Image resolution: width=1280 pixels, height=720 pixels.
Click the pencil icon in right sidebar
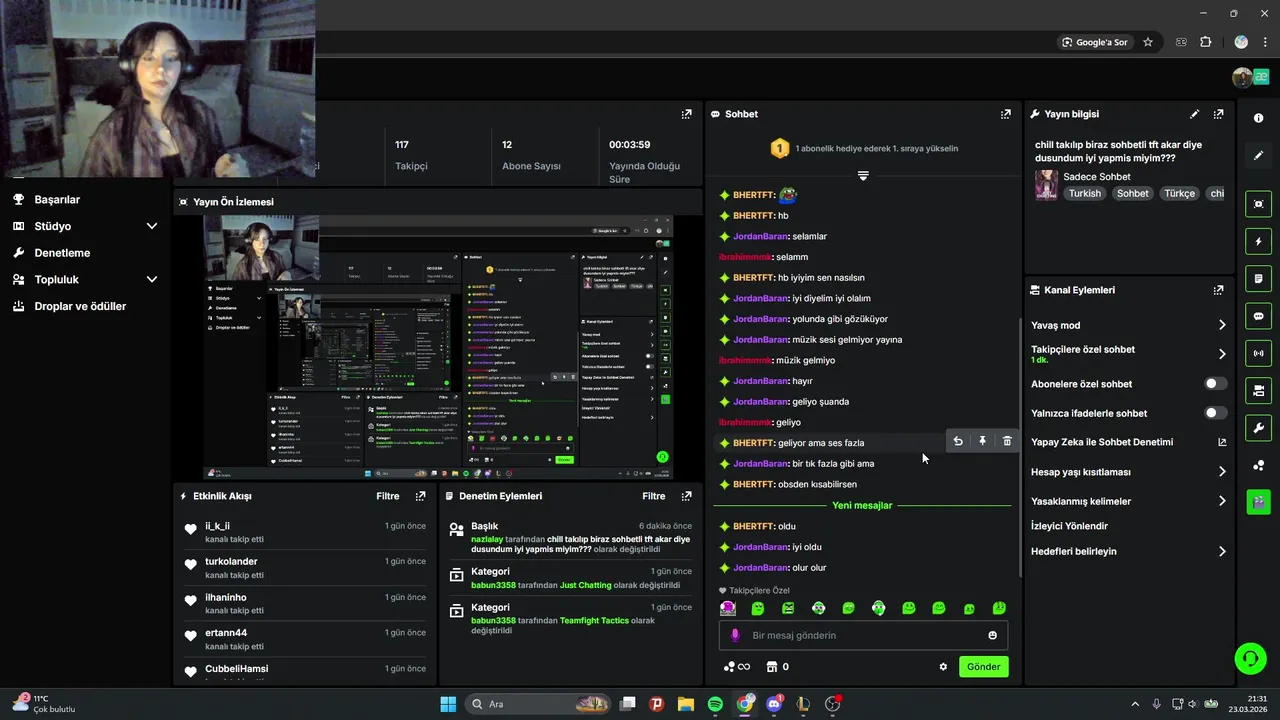coord(1258,155)
